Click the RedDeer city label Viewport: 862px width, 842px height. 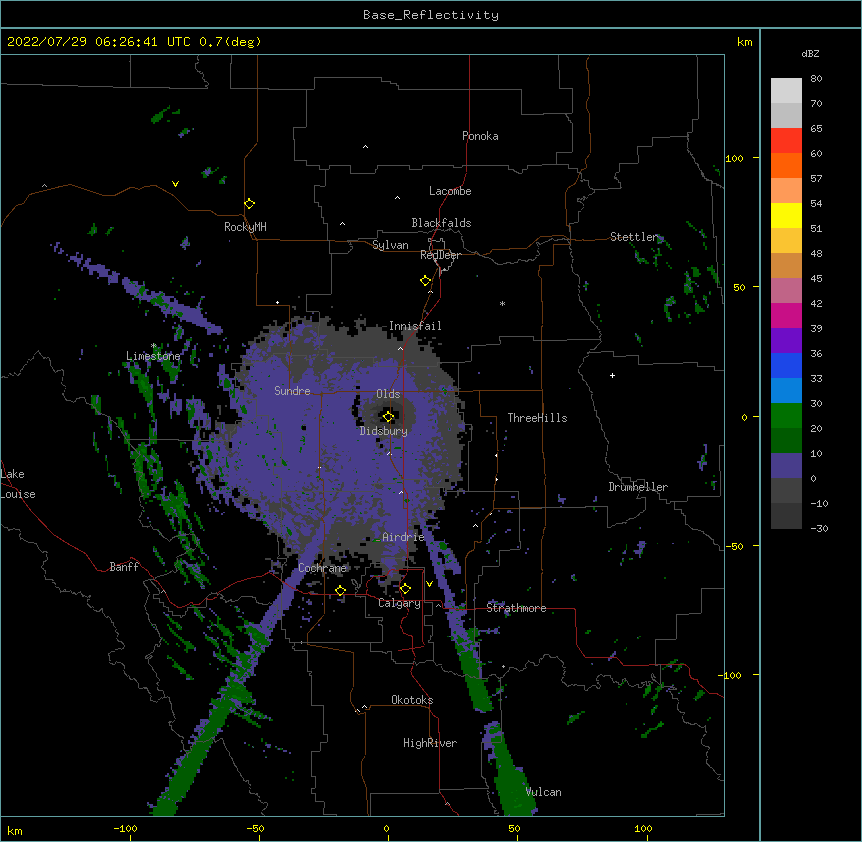pos(440,255)
